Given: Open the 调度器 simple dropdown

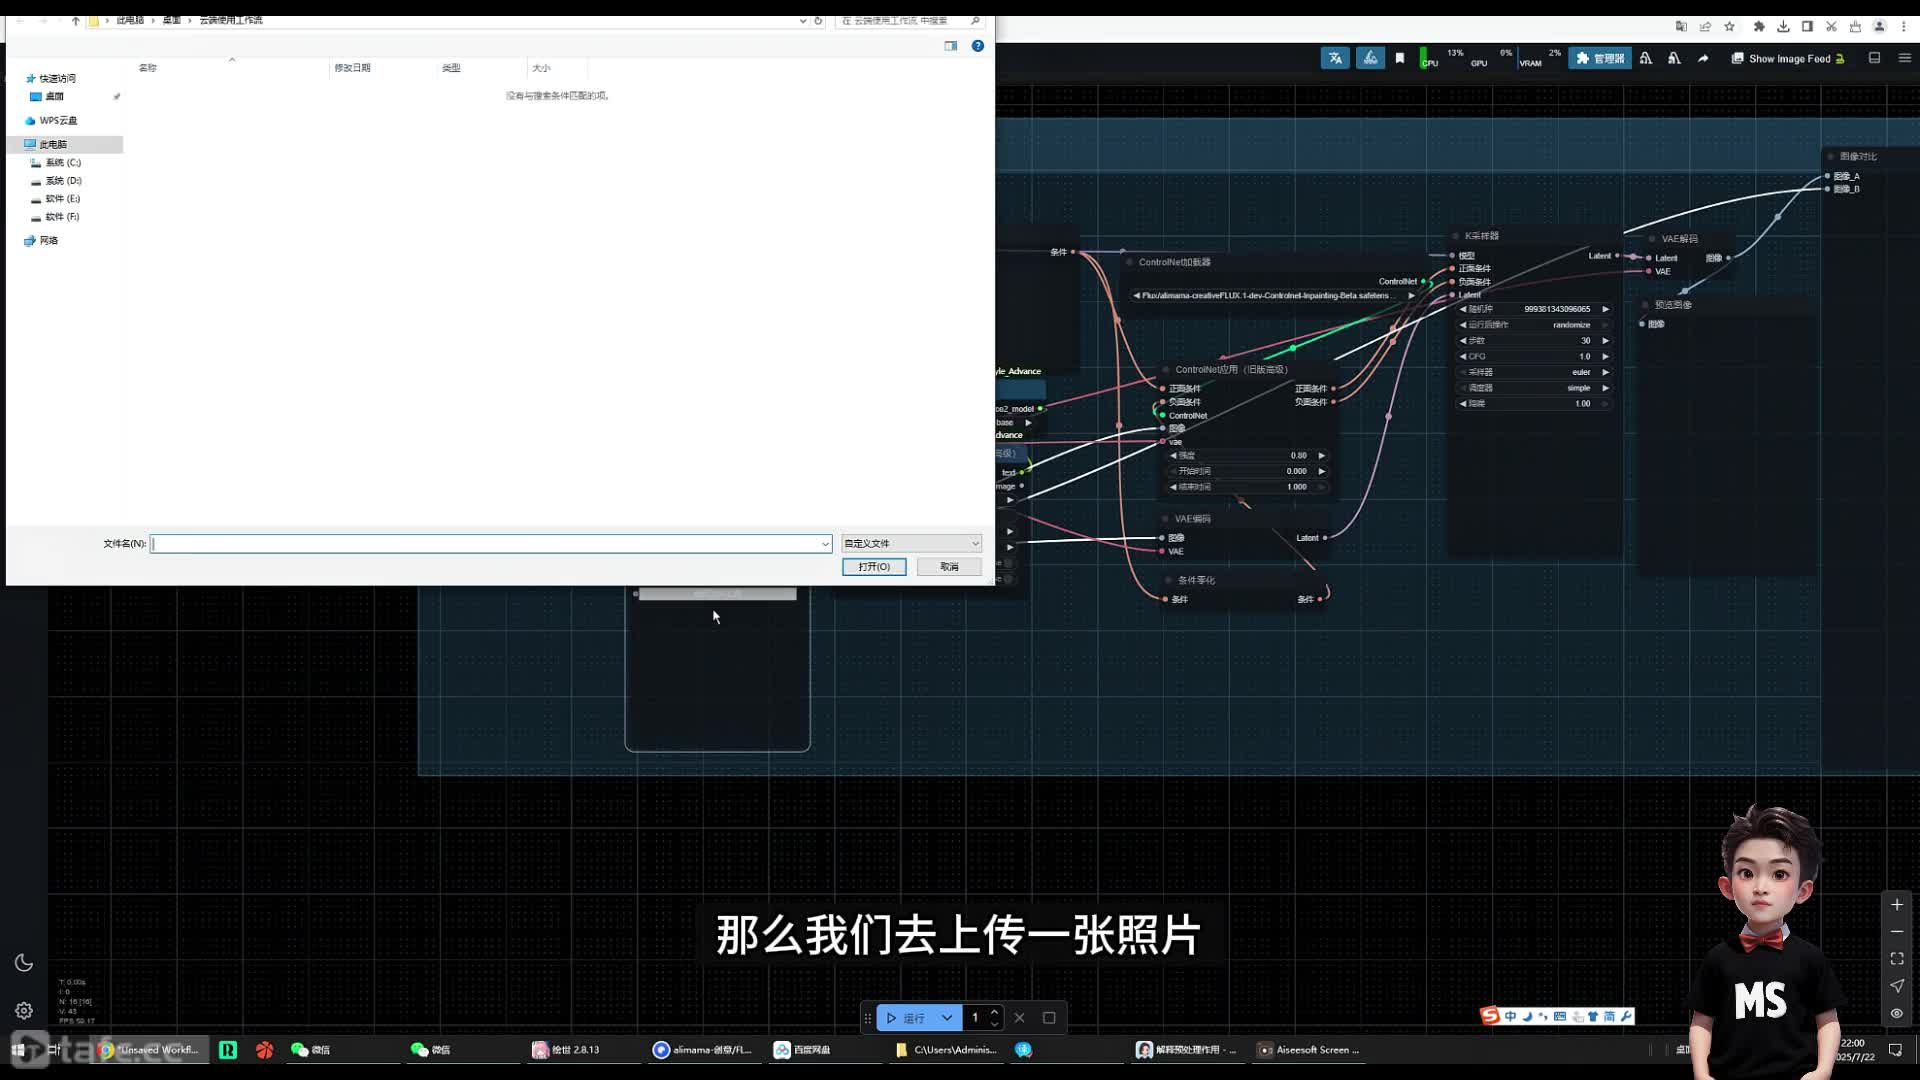Looking at the screenshot, I should point(1534,388).
